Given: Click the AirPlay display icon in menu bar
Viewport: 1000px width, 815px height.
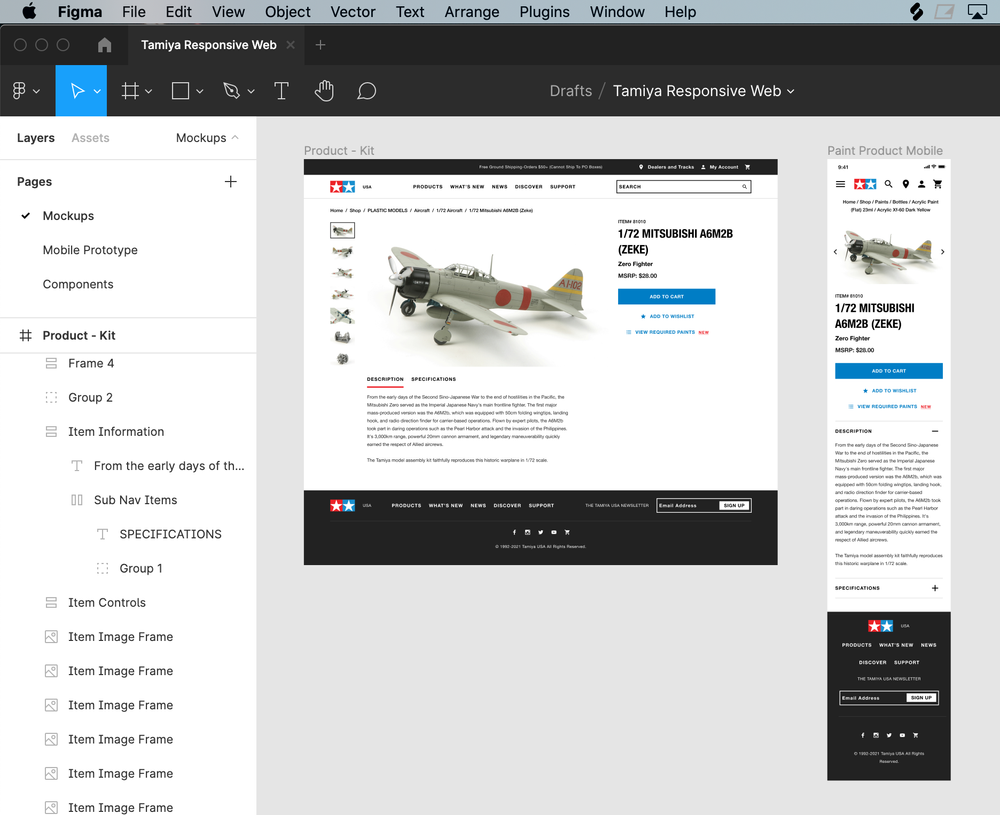Looking at the screenshot, I should coord(977,11).
